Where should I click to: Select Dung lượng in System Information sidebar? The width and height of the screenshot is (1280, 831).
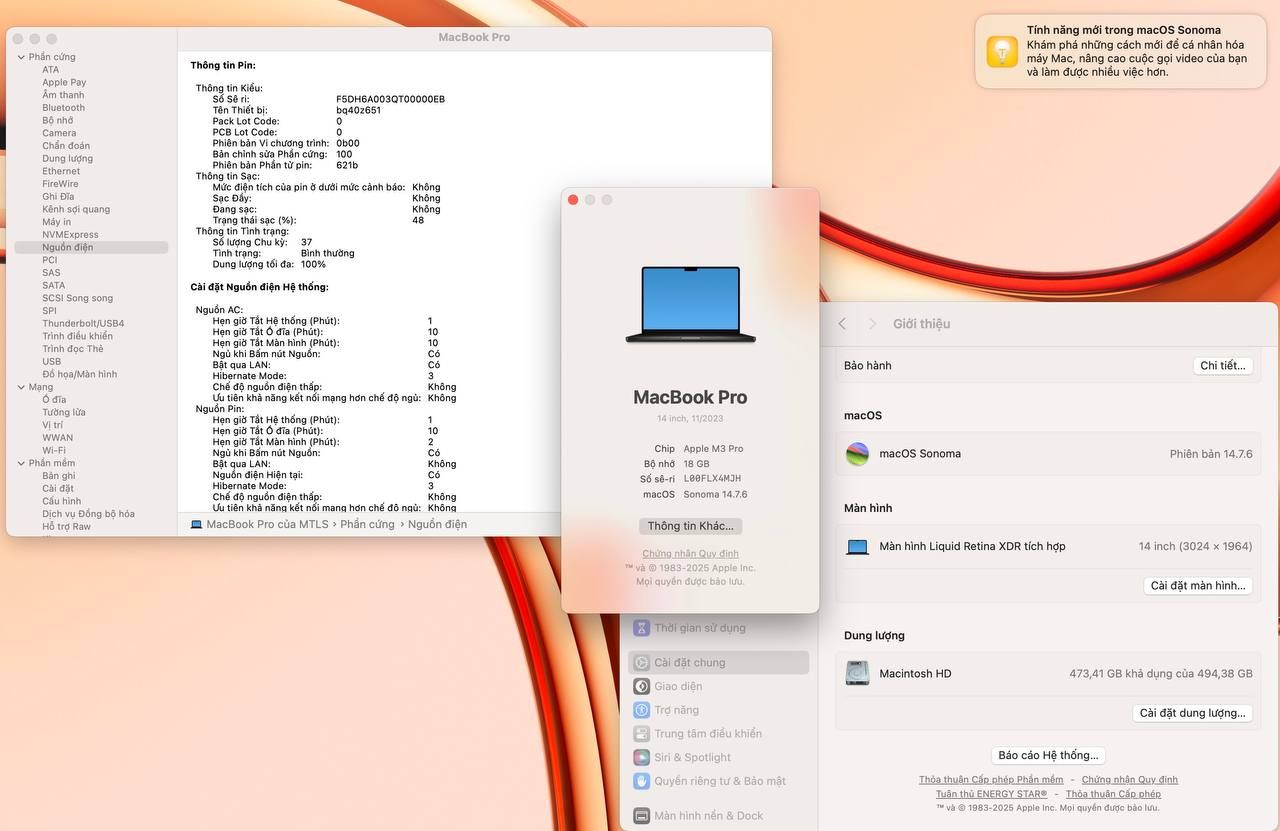click(67, 158)
